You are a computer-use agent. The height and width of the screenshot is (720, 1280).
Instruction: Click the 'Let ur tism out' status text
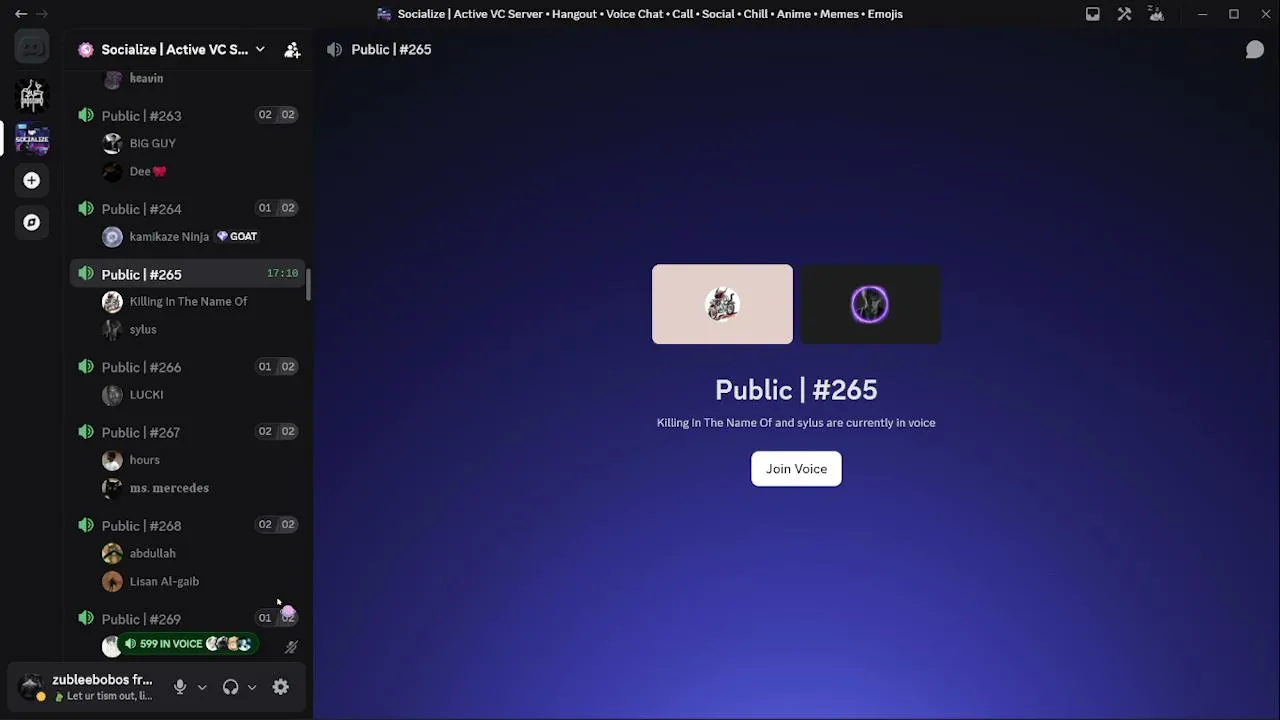[109, 696]
